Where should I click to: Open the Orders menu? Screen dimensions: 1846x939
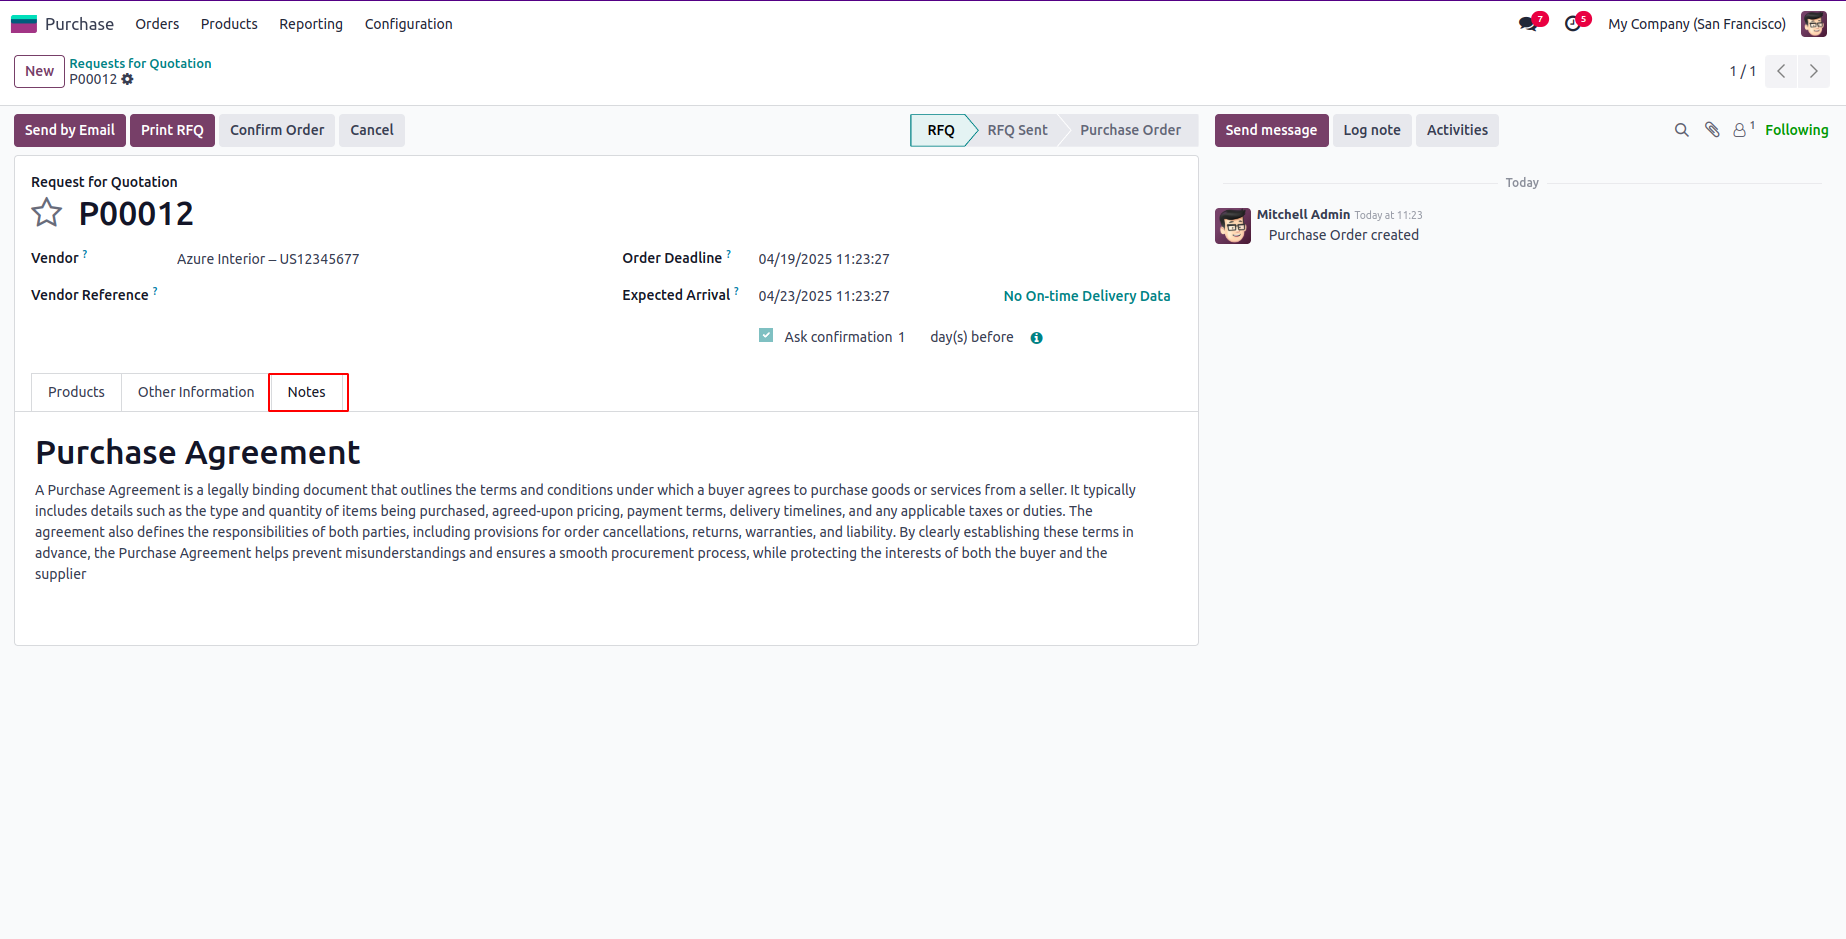point(157,24)
